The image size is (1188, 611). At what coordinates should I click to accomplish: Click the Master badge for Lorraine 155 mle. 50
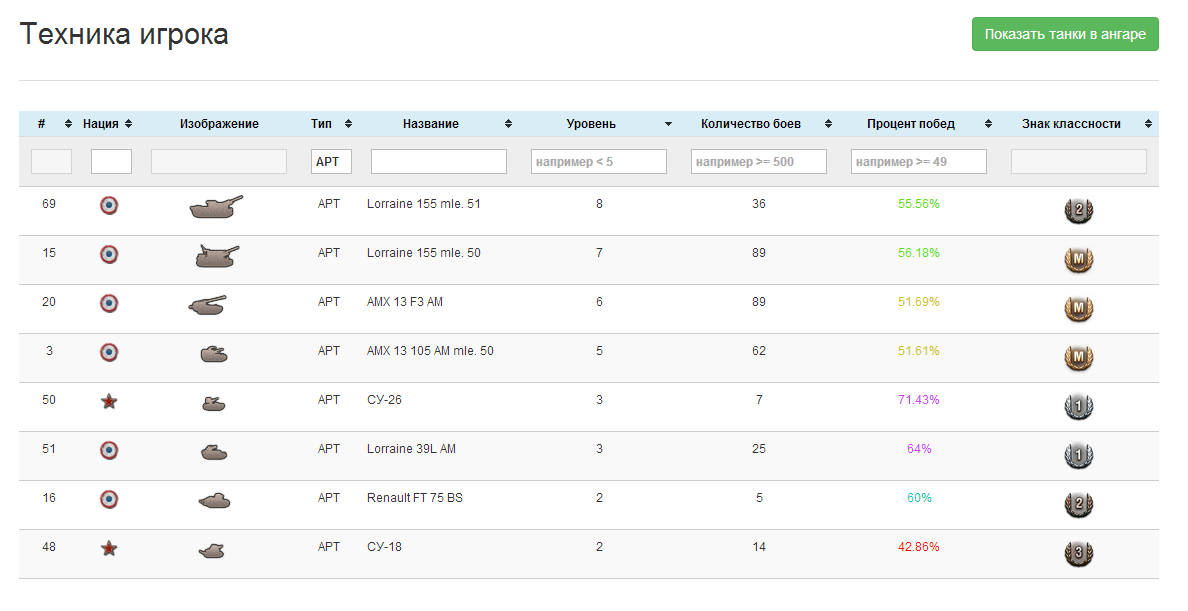1078,260
